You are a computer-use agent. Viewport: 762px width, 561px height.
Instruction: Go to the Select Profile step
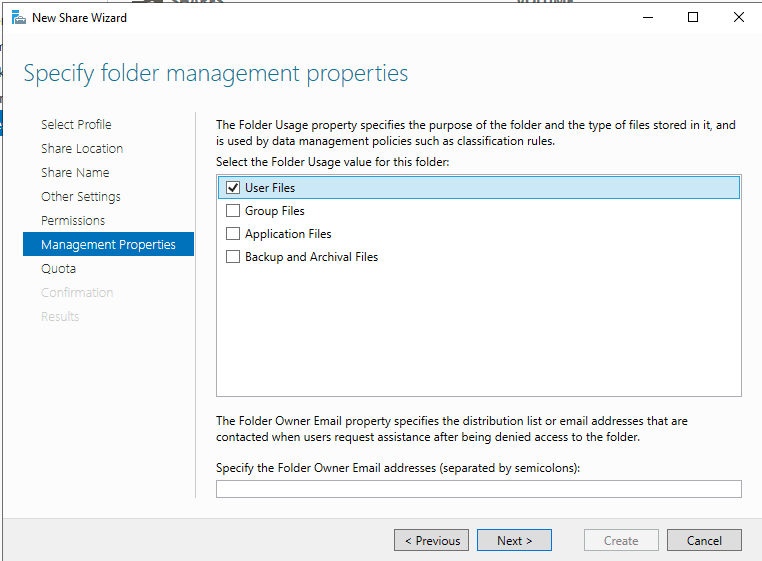(76, 125)
